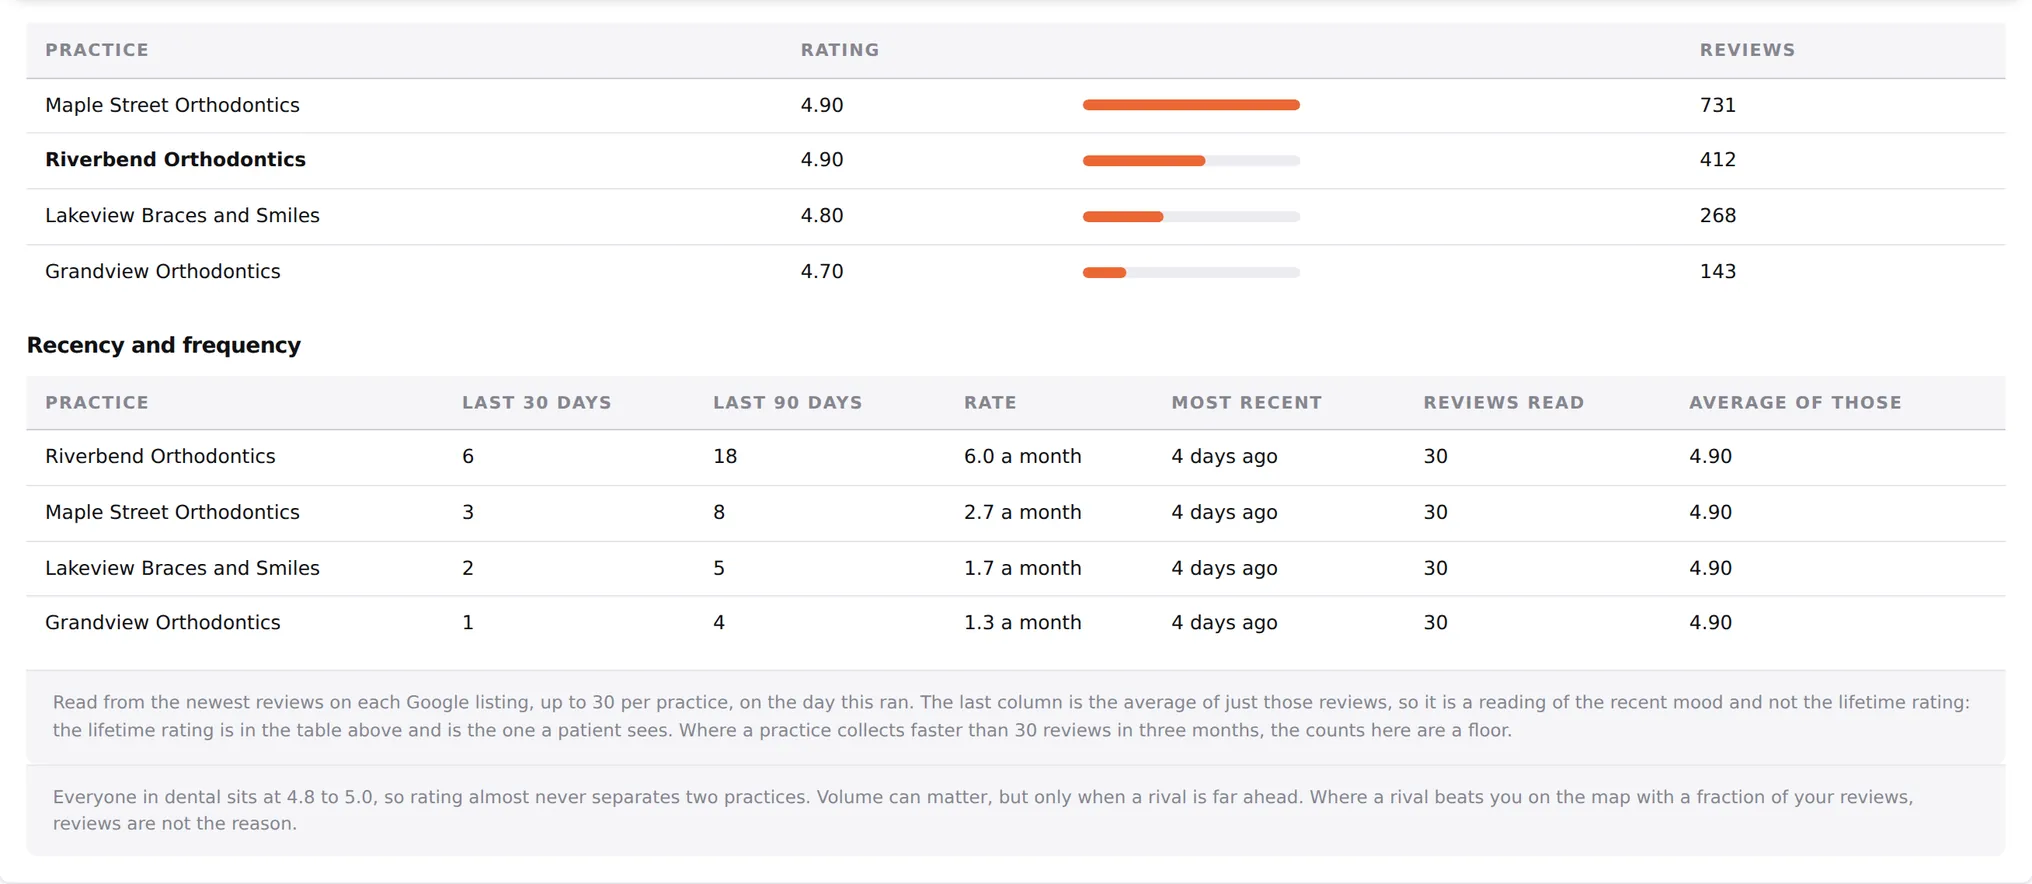Image resolution: width=2032 pixels, height=884 pixels.
Task: Select Lakeview's reviews read value 30
Action: pos(1435,569)
